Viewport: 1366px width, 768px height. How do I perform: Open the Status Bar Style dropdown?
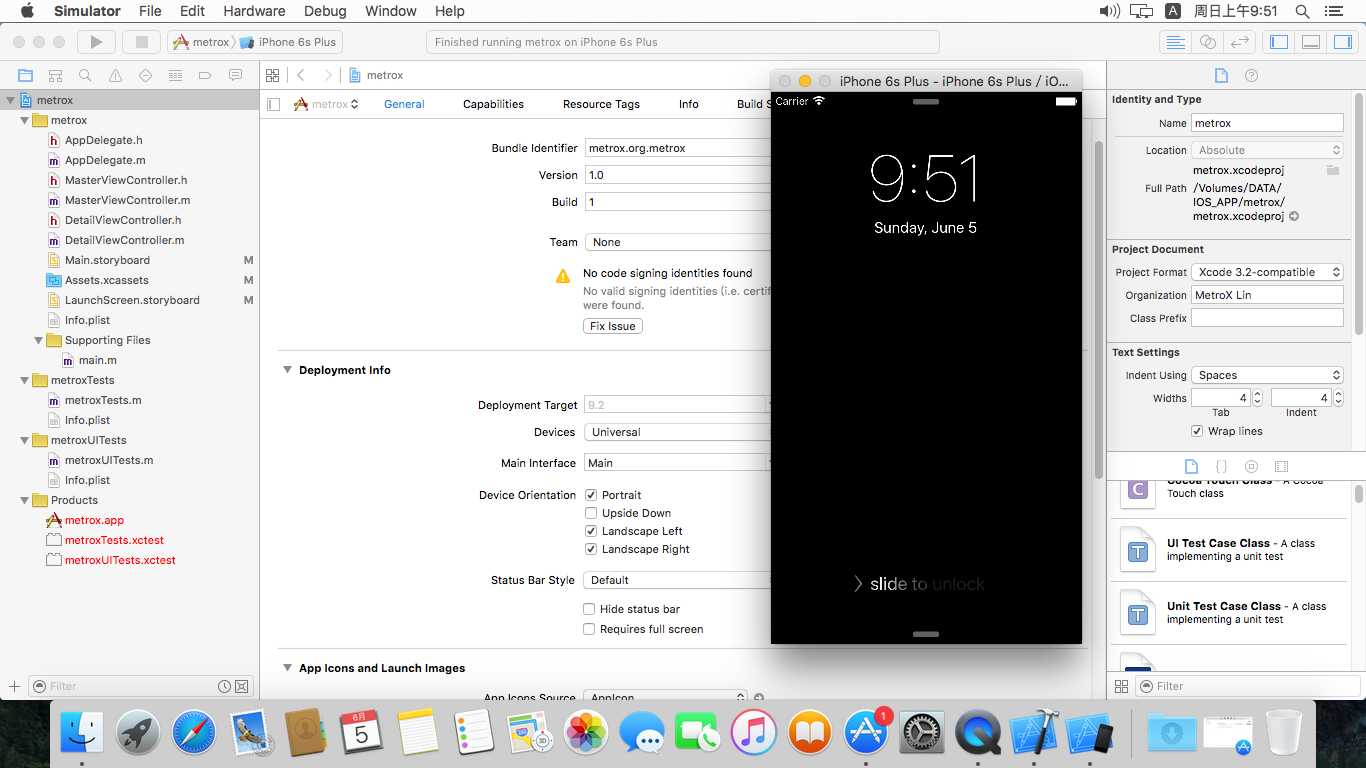click(677, 580)
